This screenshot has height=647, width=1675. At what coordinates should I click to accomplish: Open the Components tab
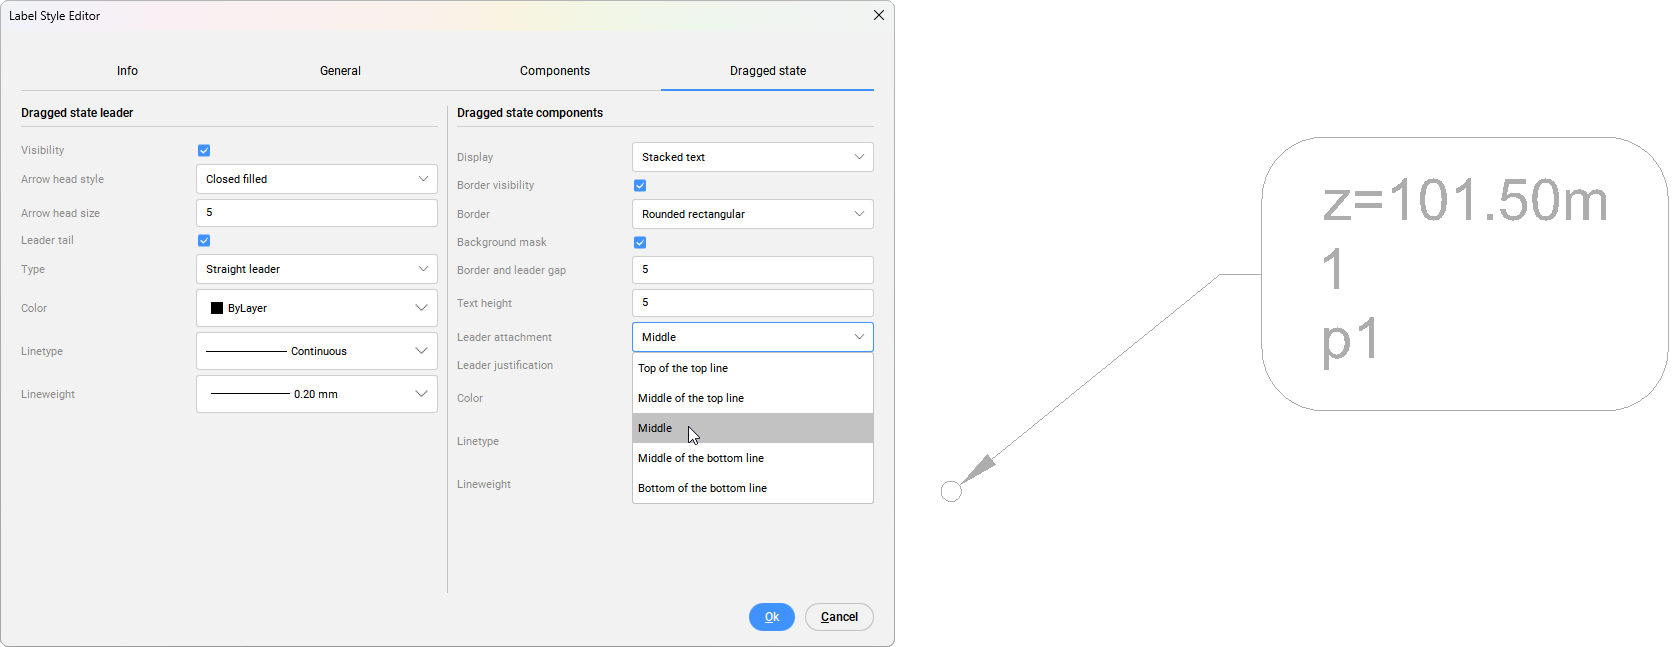click(x=554, y=71)
